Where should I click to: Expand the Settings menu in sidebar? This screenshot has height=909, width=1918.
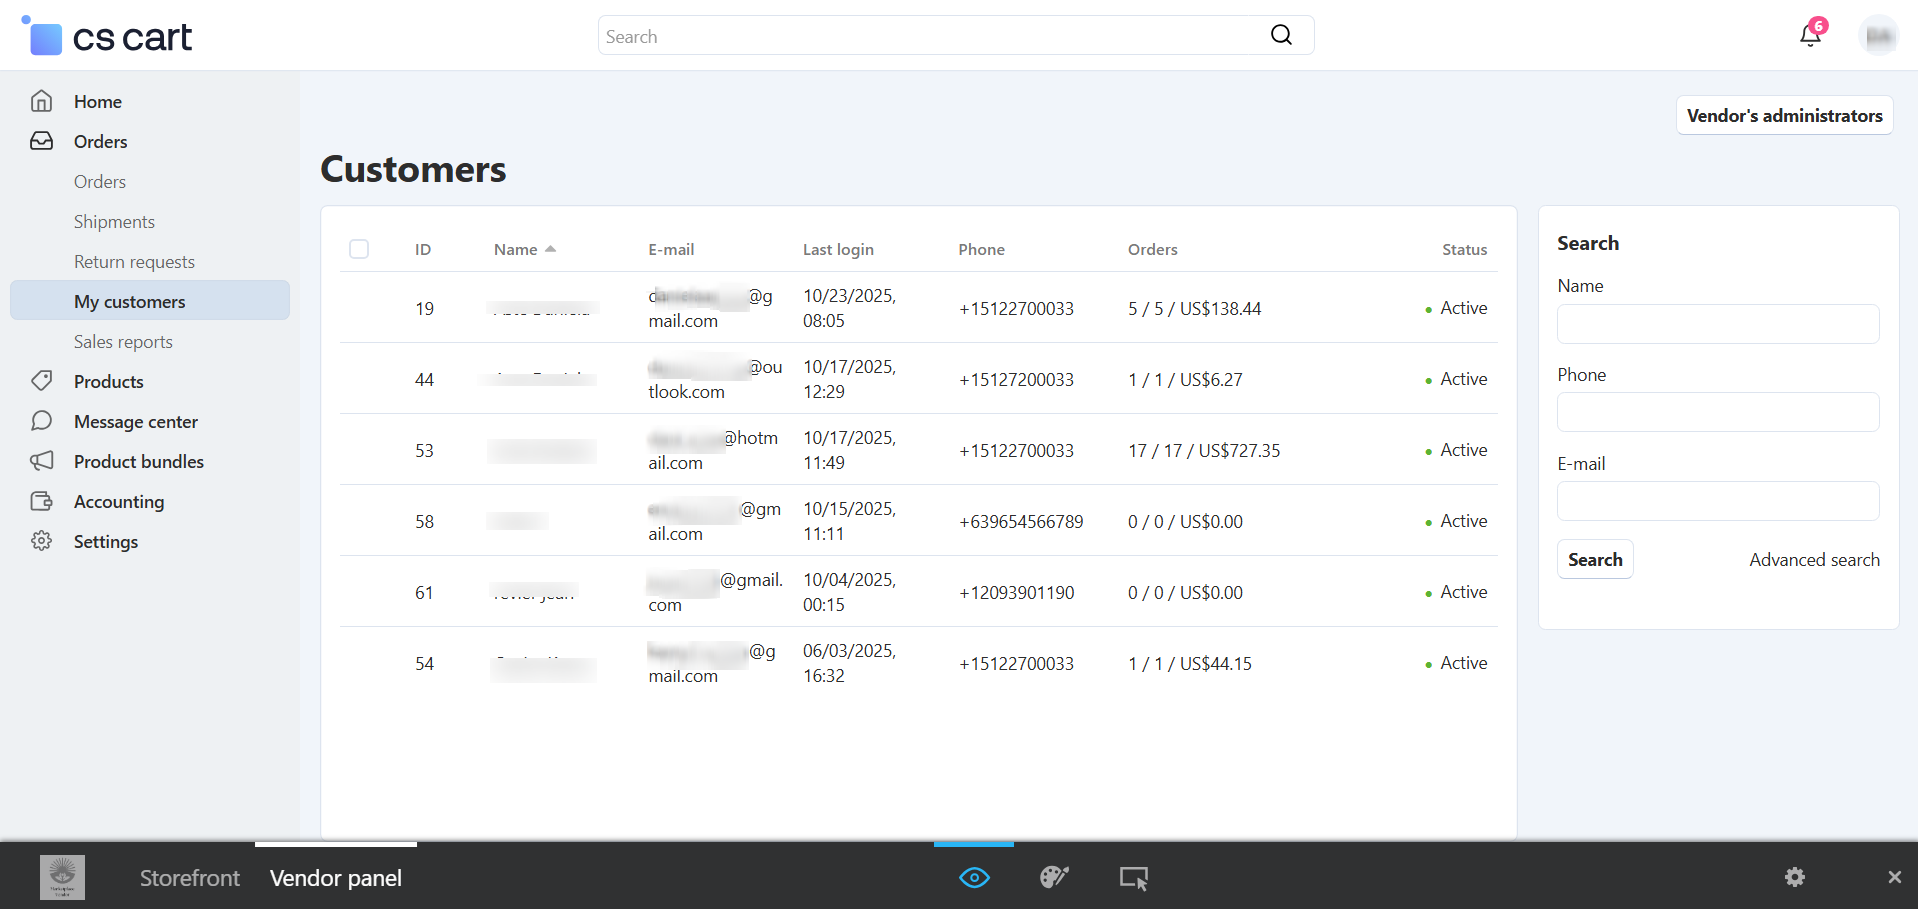pos(106,541)
